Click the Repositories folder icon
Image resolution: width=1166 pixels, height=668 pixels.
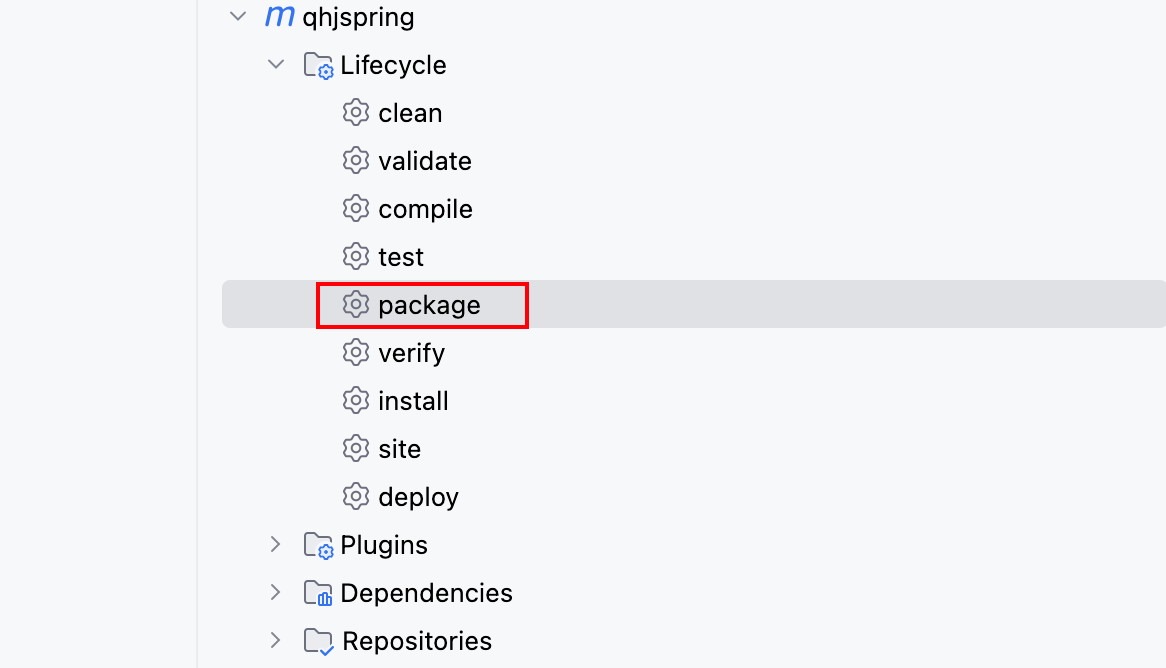318,641
